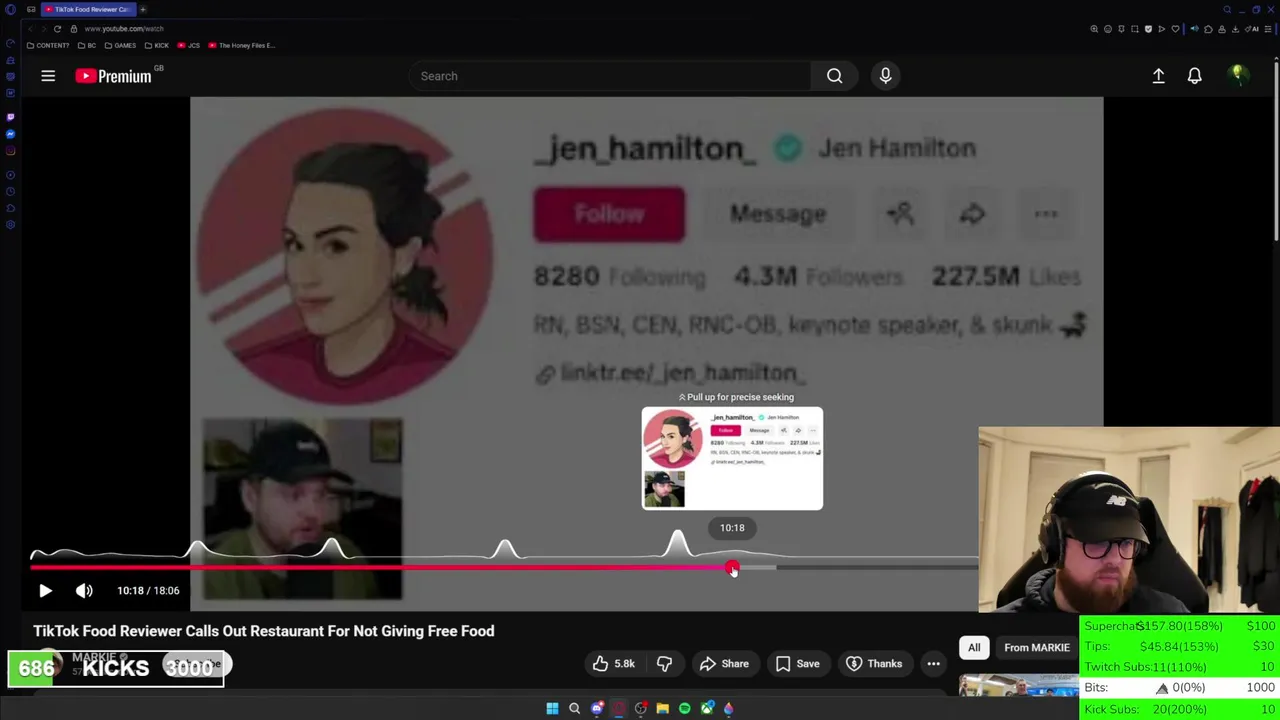Reload the page with the refresh icon
This screenshot has width=1280, height=720.
[x=57, y=29]
